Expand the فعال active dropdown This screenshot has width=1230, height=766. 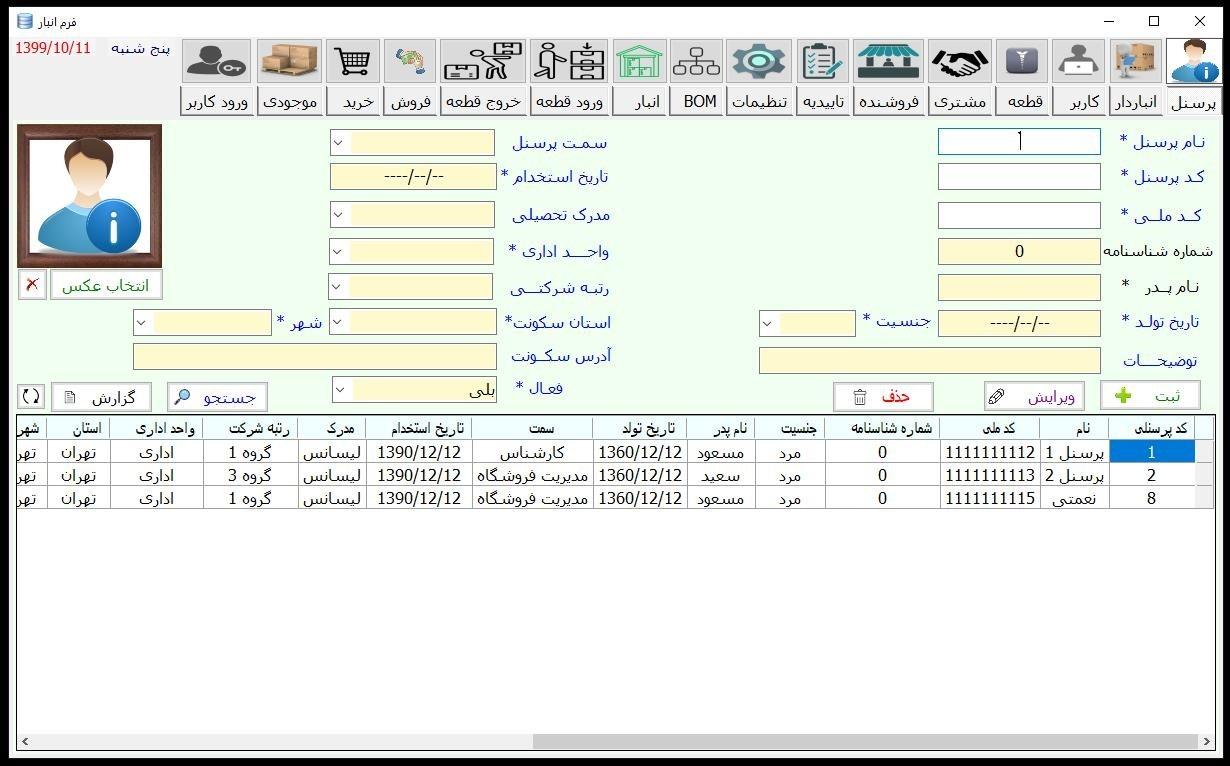(340, 389)
